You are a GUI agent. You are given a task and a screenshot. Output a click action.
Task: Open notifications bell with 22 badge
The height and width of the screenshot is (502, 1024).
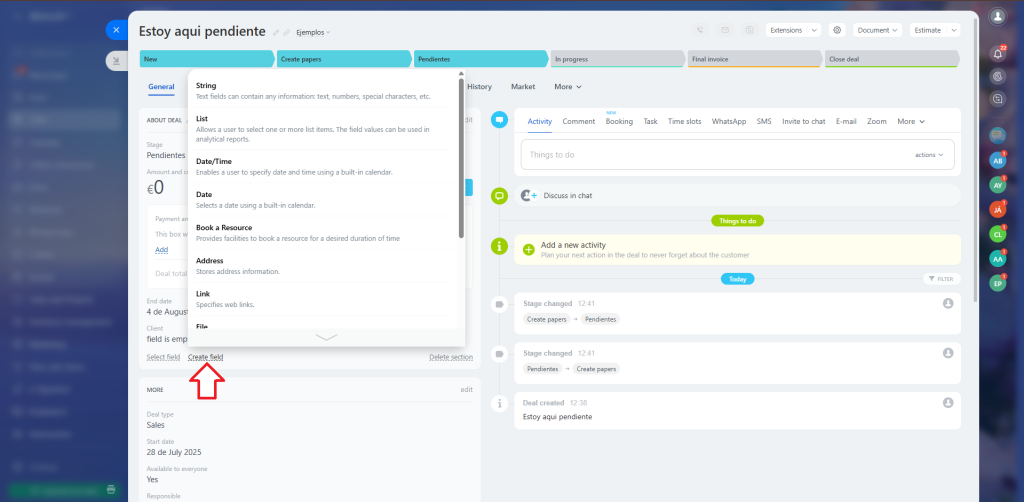click(996, 53)
